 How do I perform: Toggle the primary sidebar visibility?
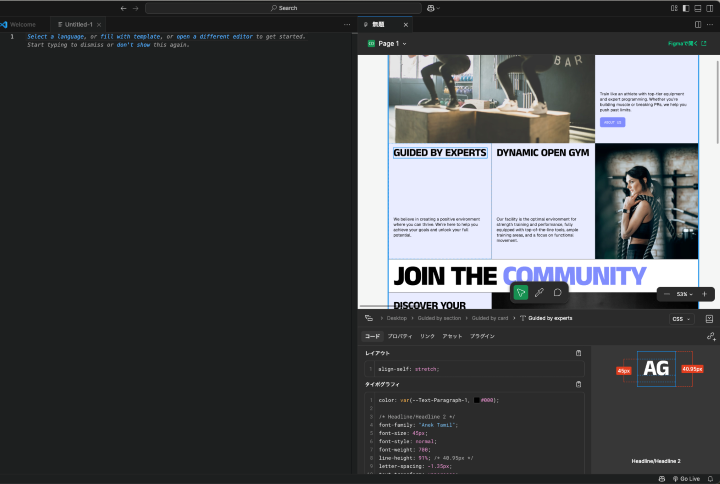(686, 8)
